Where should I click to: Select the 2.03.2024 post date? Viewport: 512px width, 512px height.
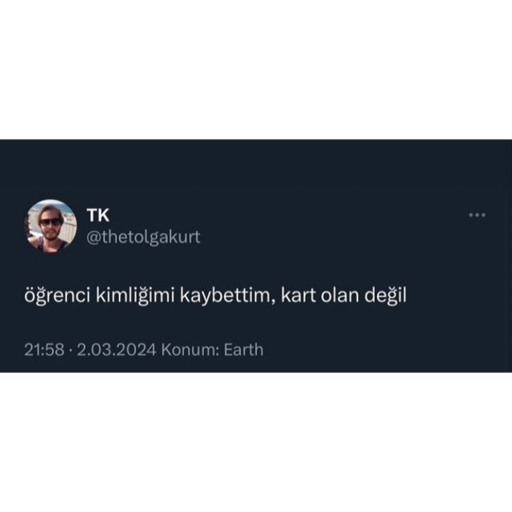pyautogui.click(x=116, y=350)
